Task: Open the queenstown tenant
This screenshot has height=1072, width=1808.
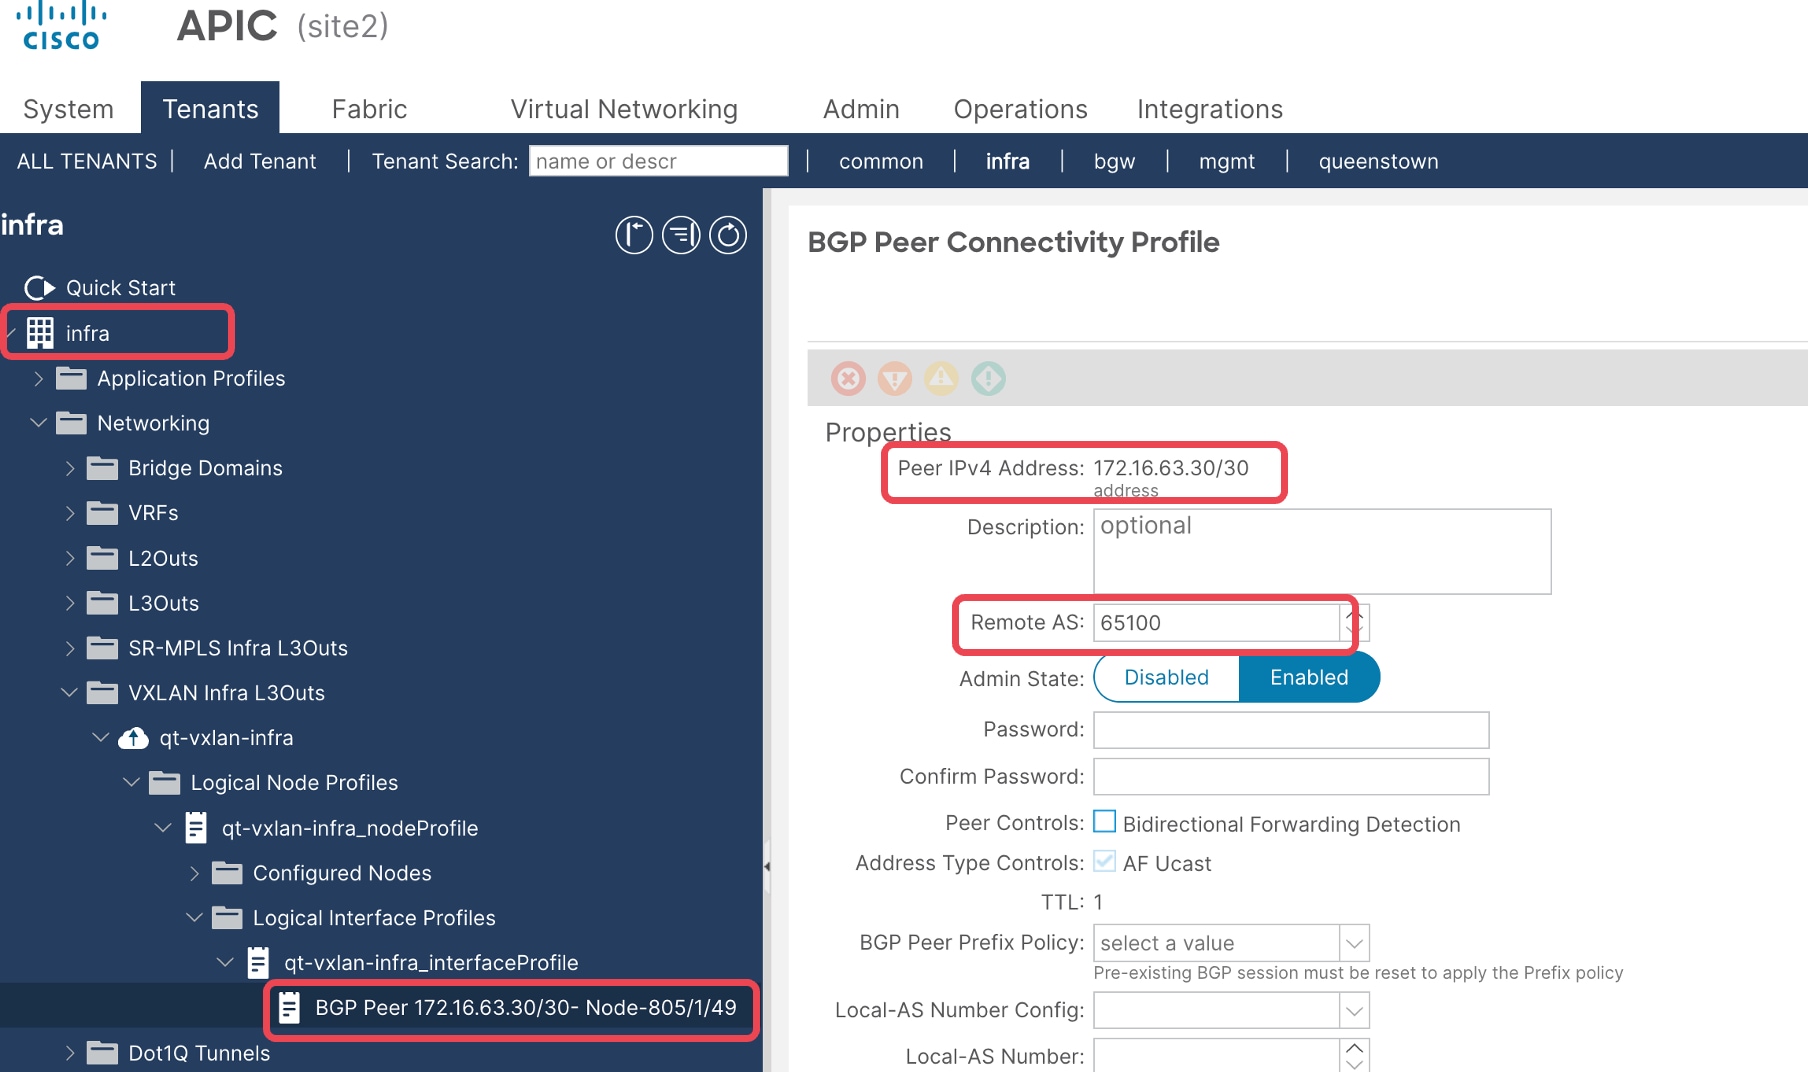Action: (x=1378, y=161)
